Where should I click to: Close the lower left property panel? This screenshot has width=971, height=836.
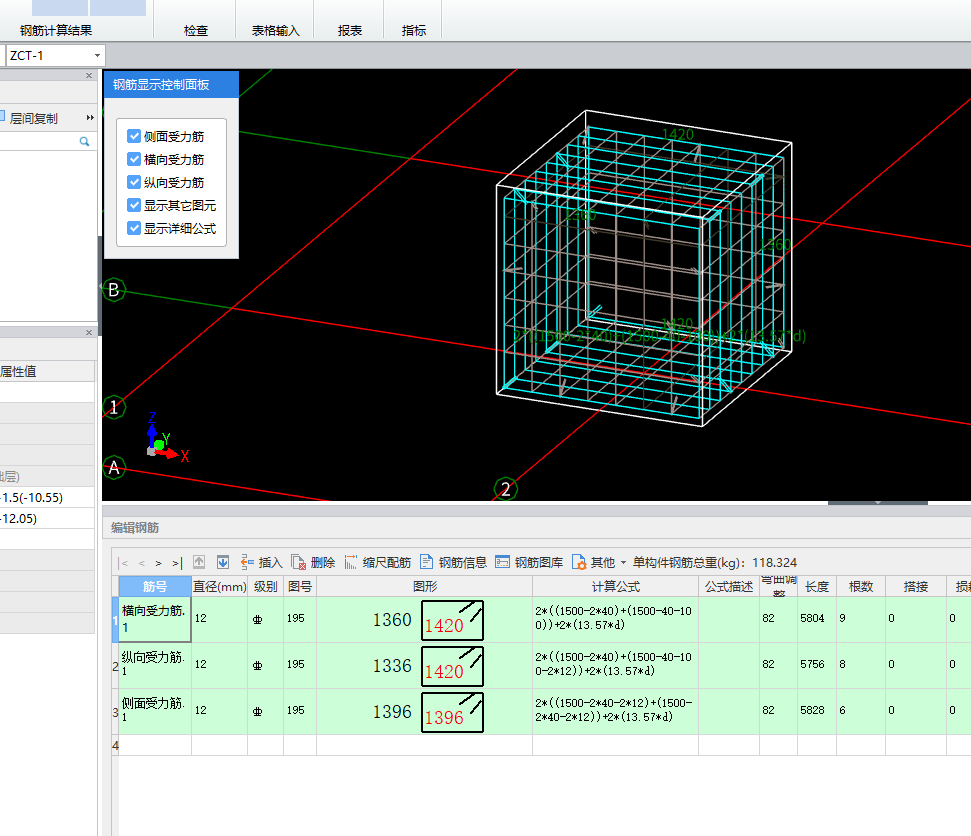click(89, 333)
